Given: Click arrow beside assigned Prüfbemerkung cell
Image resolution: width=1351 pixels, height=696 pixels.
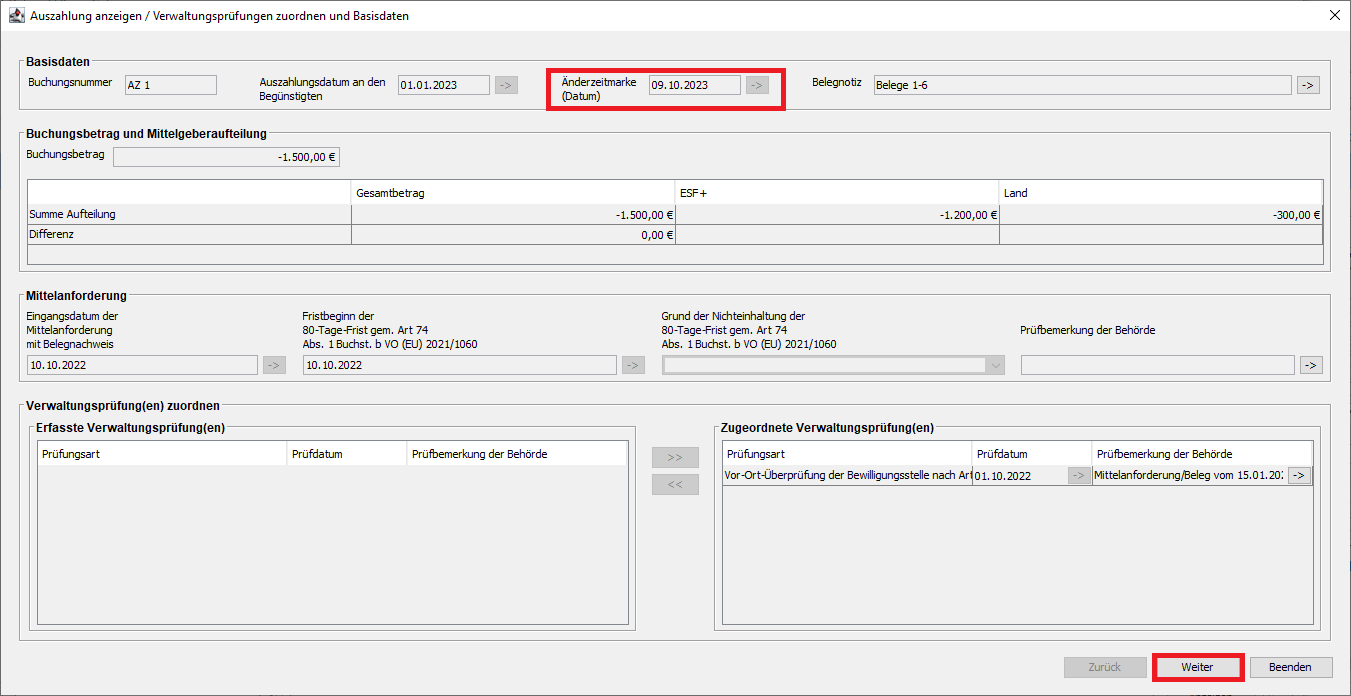Looking at the screenshot, I should pyautogui.click(x=1299, y=476).
